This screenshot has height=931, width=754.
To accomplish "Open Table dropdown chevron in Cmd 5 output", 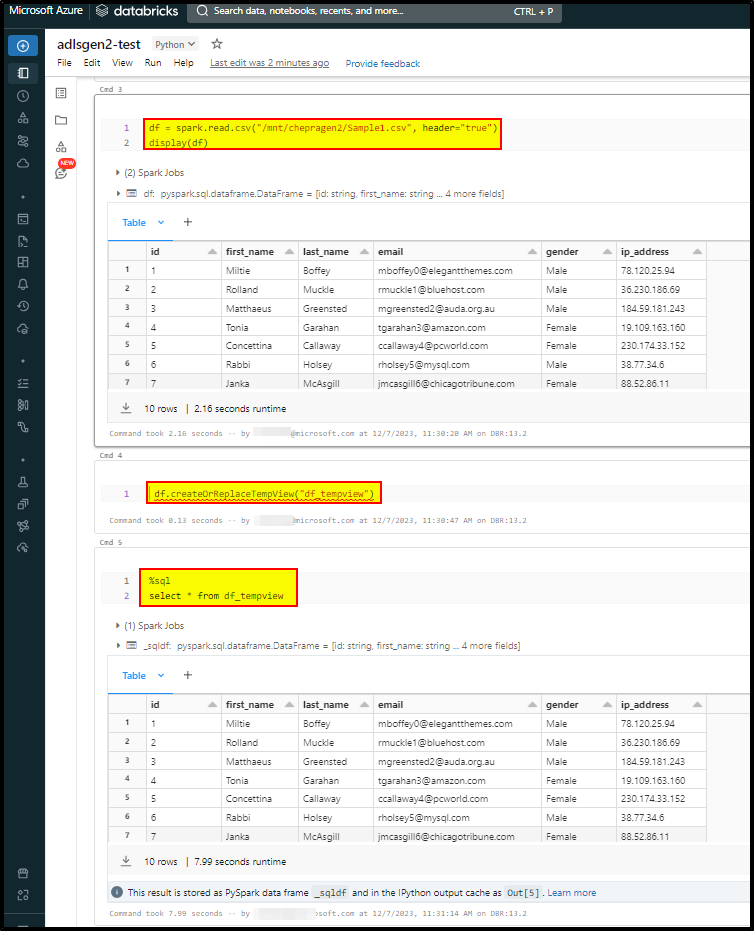I will (161, 676).
